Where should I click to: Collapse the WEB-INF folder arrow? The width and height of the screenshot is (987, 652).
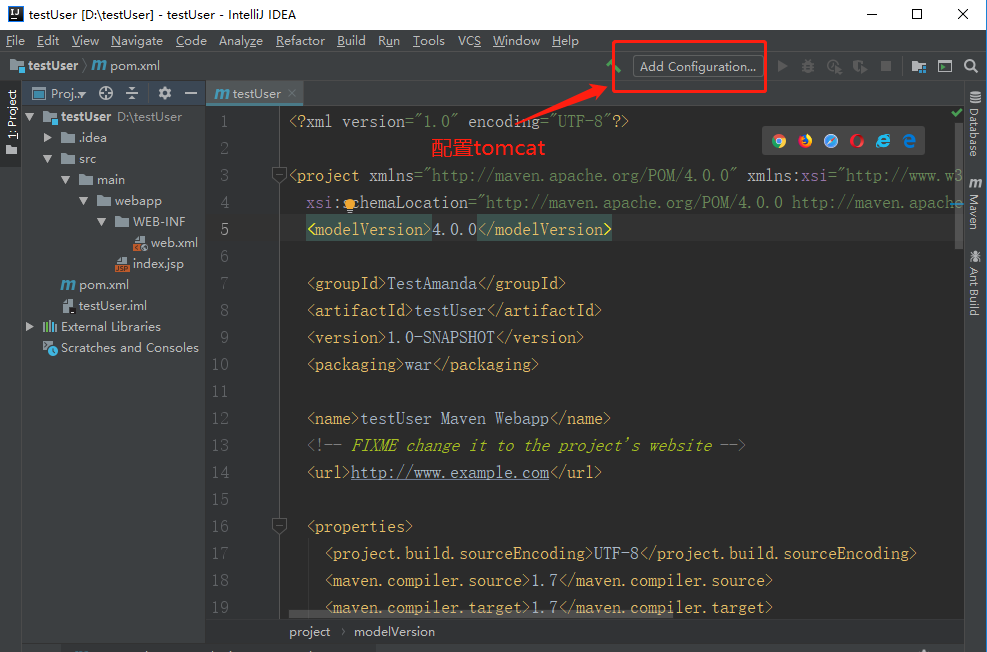pyautogui.click(x=102, y=222)
